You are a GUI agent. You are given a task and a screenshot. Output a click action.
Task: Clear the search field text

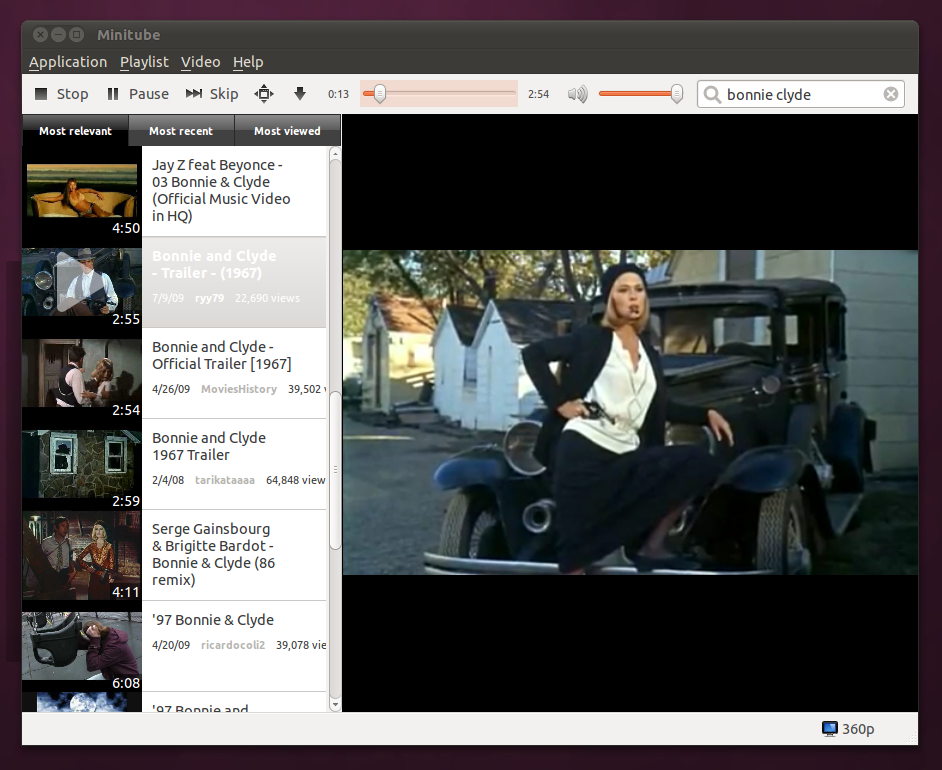[891, 94]
